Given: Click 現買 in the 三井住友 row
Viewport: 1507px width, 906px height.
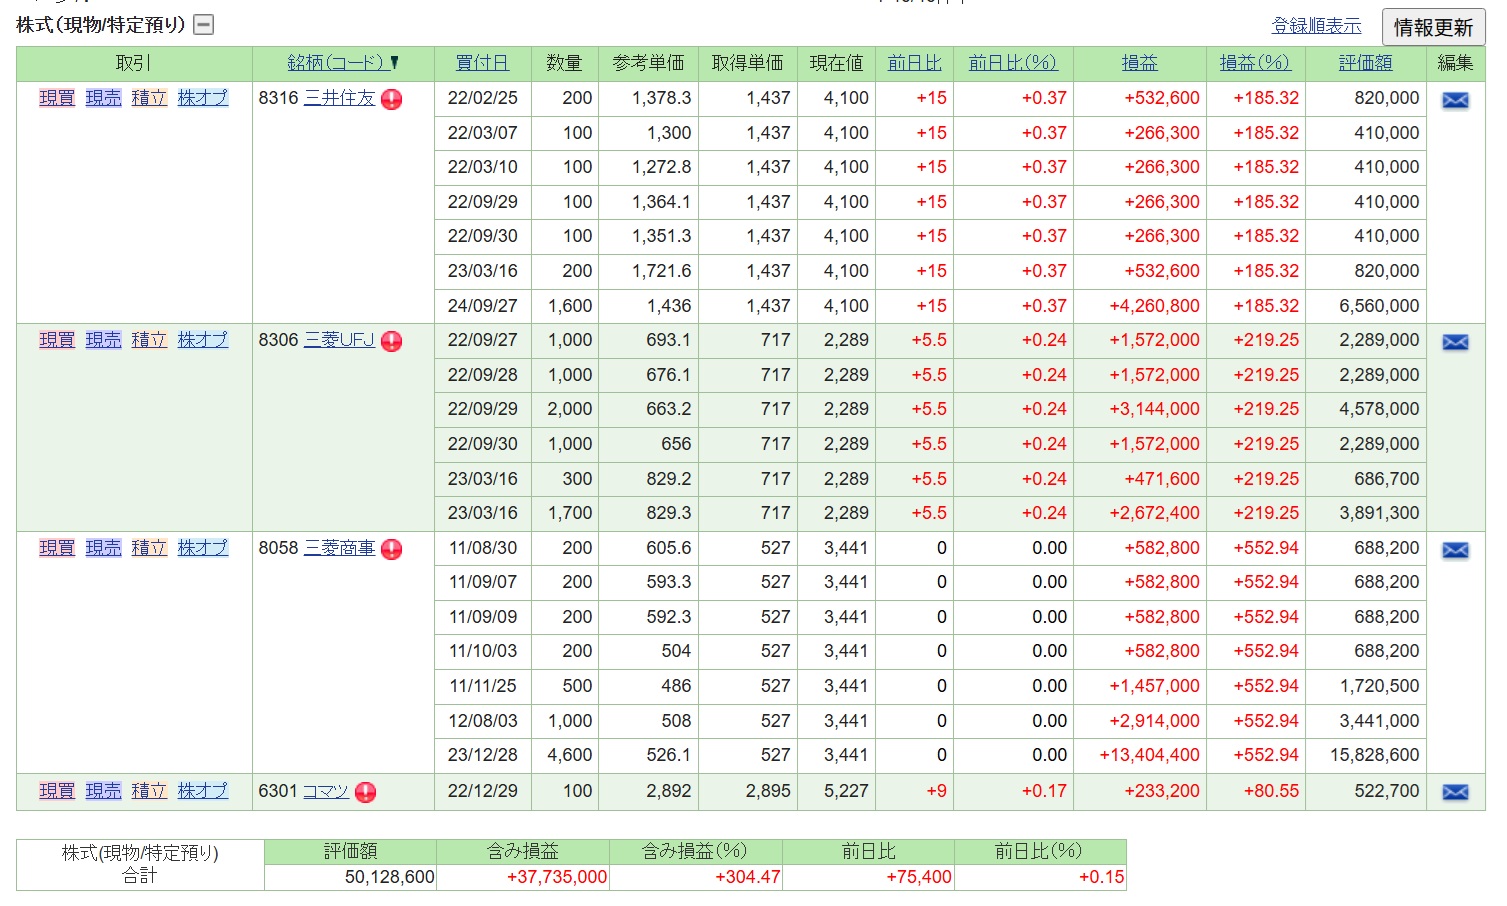Looking at the screenshot, I should click(57, 98).
